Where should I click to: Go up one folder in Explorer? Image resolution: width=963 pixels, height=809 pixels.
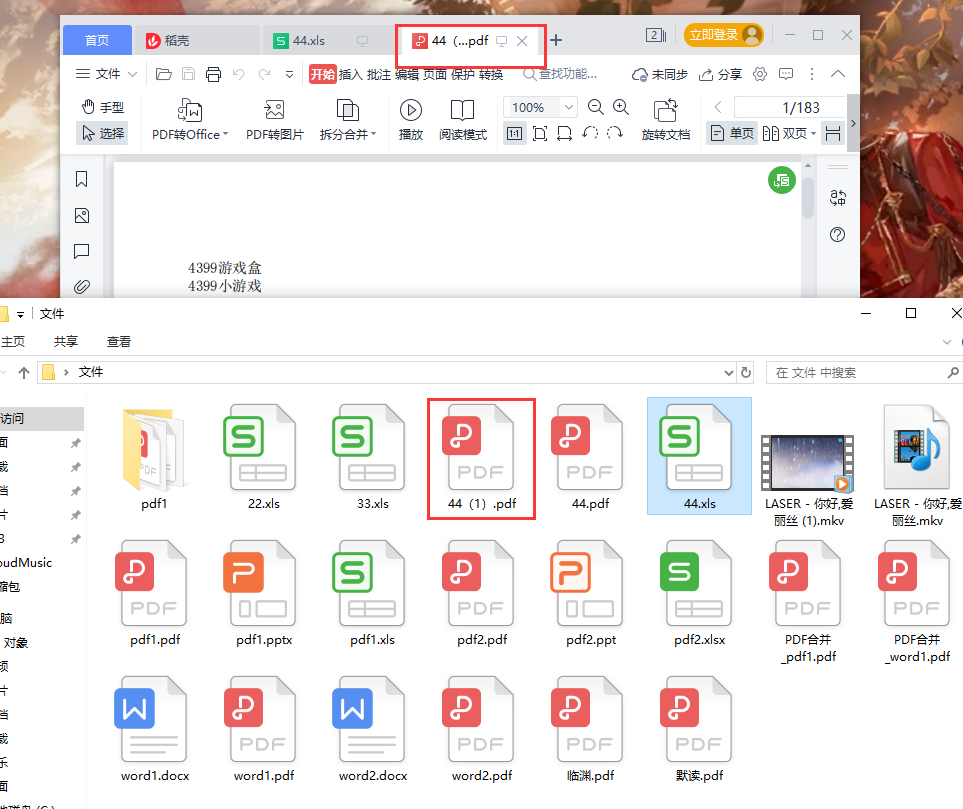[x=24, y=372]
